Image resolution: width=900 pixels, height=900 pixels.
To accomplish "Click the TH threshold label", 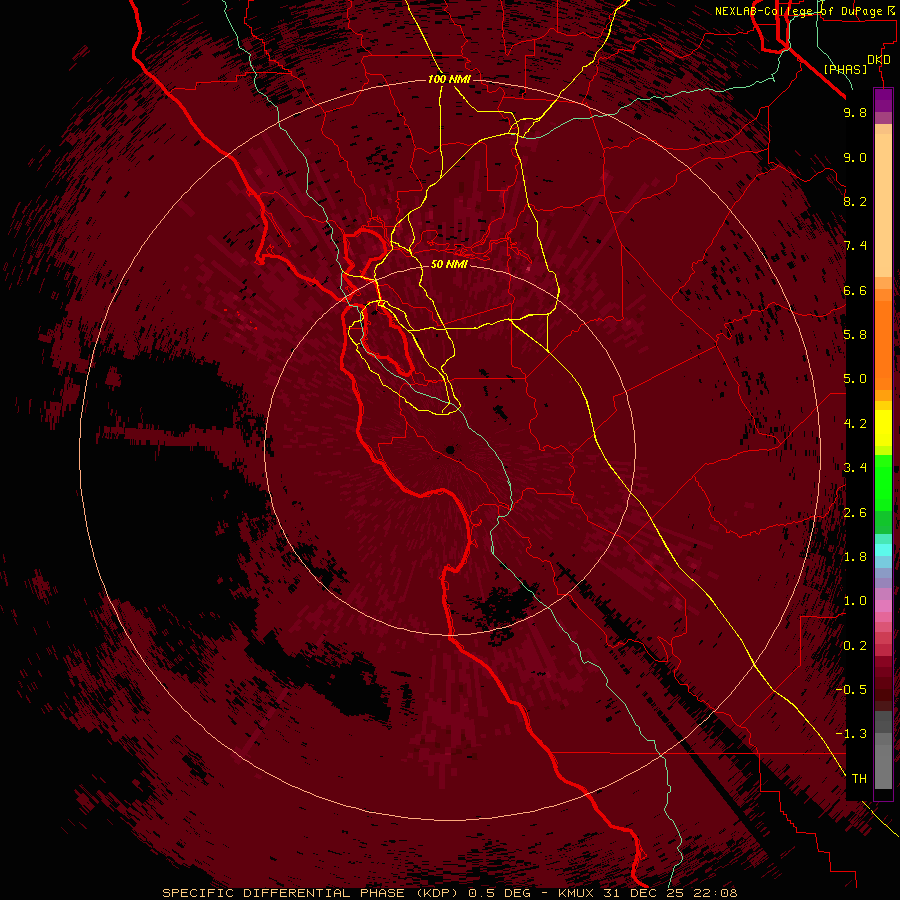I will coord(859,779).
